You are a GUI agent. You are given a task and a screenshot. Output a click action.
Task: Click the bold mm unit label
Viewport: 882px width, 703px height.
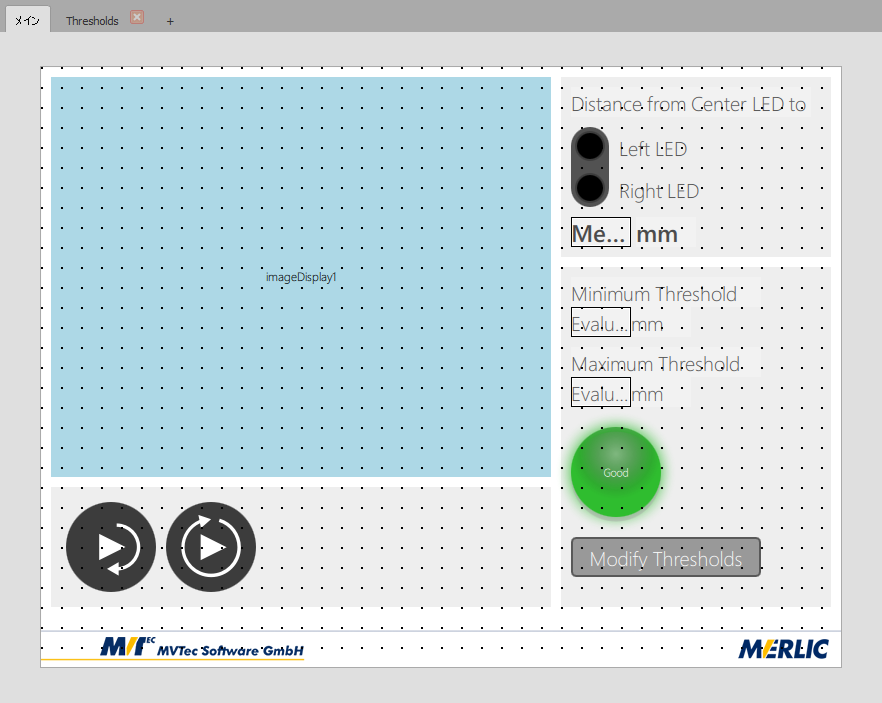click(657, 234)
